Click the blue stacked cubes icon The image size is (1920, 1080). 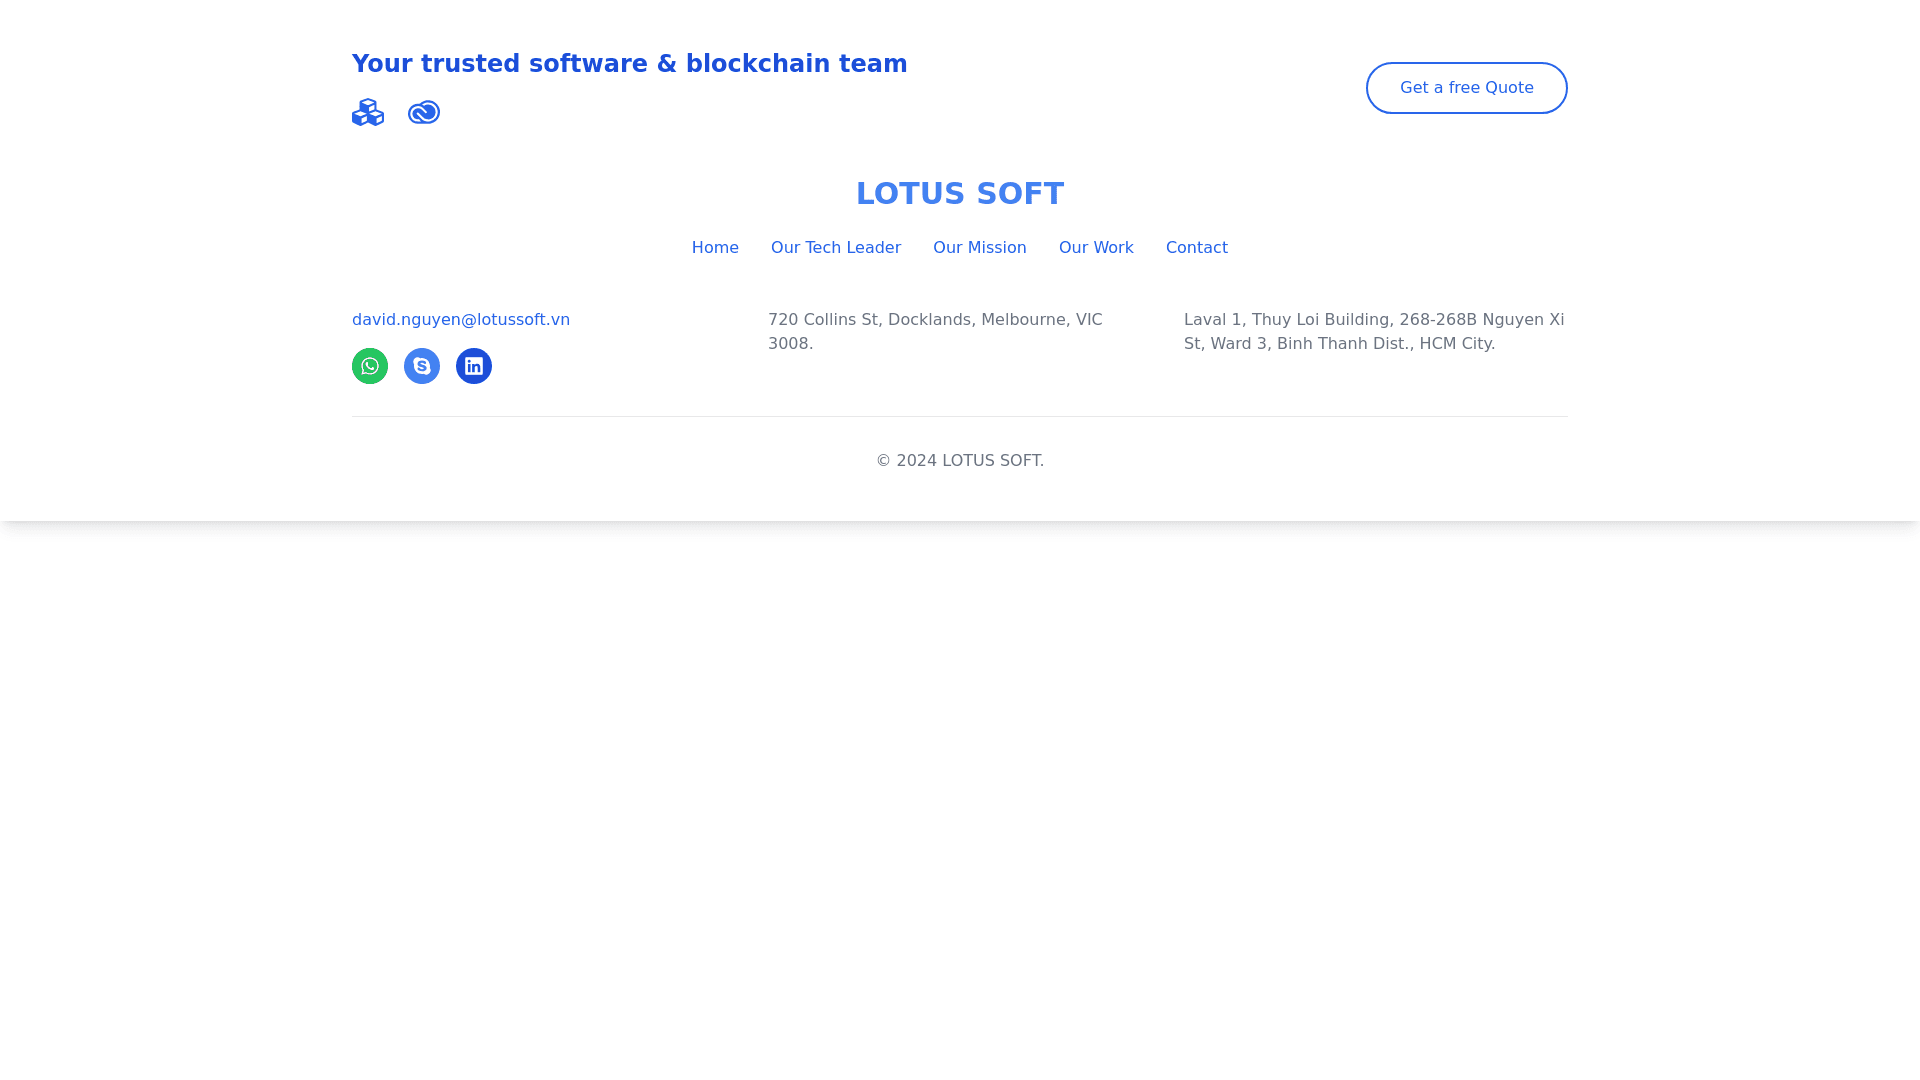[x=368, y=112]
